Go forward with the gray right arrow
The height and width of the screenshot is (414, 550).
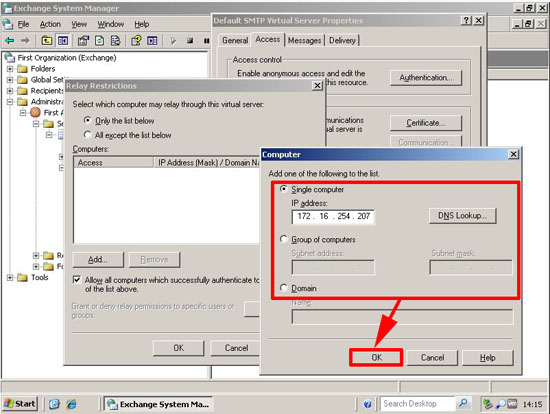pyautogui.click(x=25, y=41)
